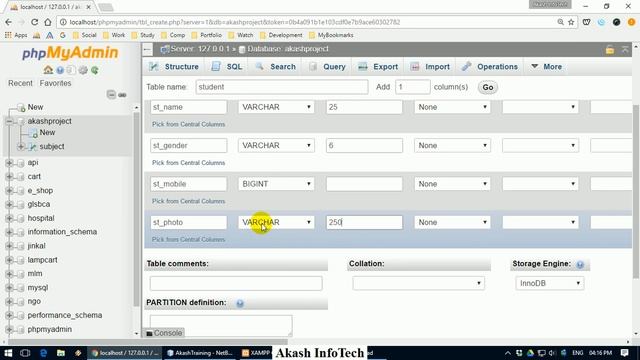640x360 pixels.
Task: Click the left arrow collapse button beside Server breadcrumb
Action: point(147,49)
